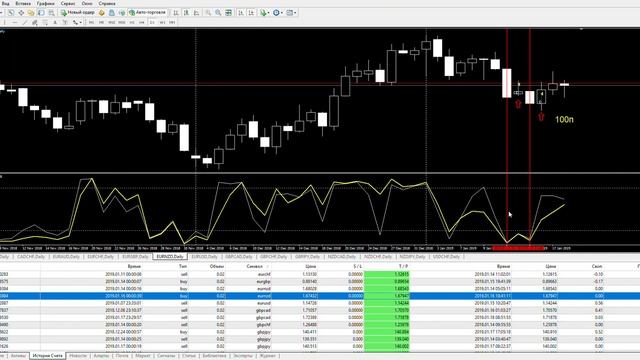This screenshot has height=360, width=640.
Task: Open the Strategy Tester icon
Action: (x=51, y=13)
